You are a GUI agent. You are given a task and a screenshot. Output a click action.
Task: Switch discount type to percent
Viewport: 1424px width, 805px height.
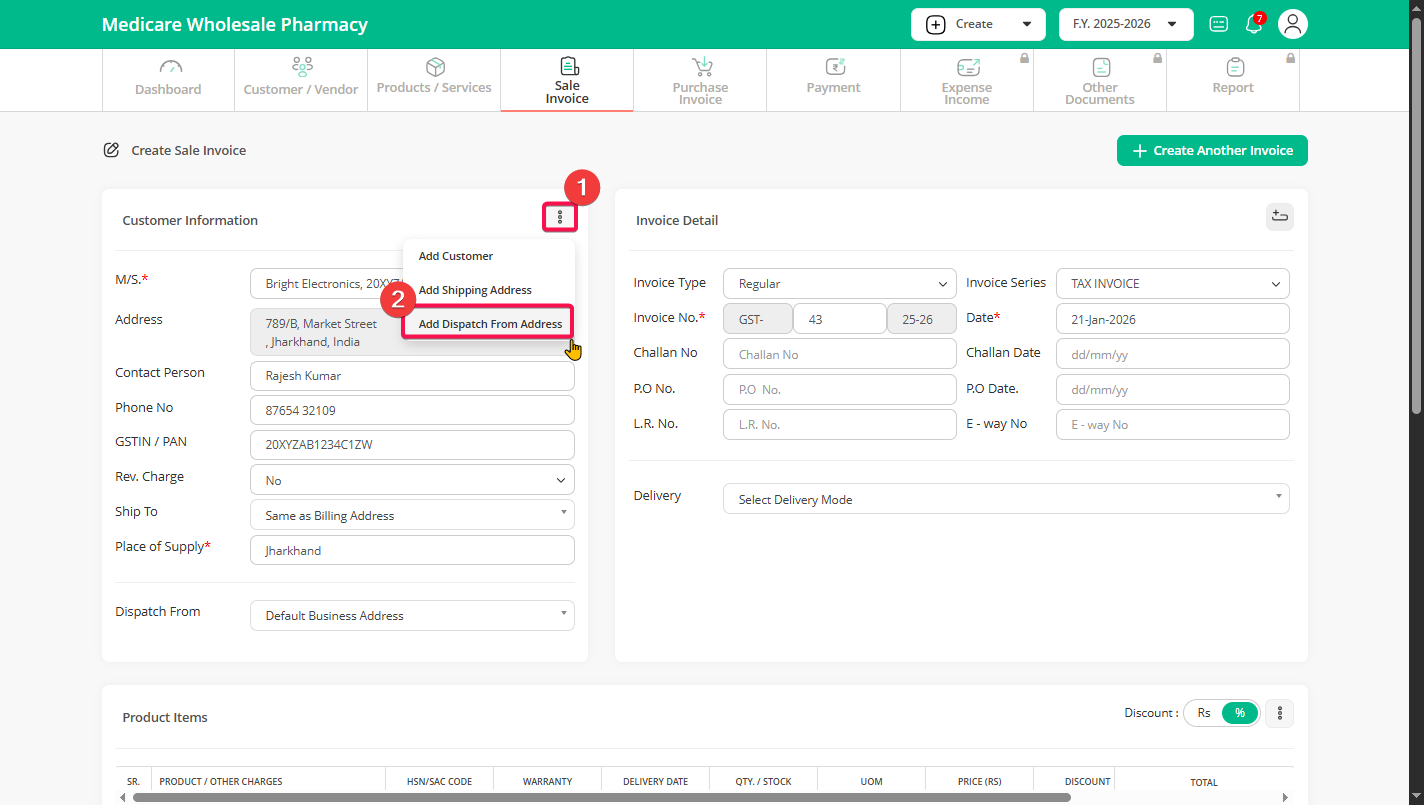pos(1240,713)
